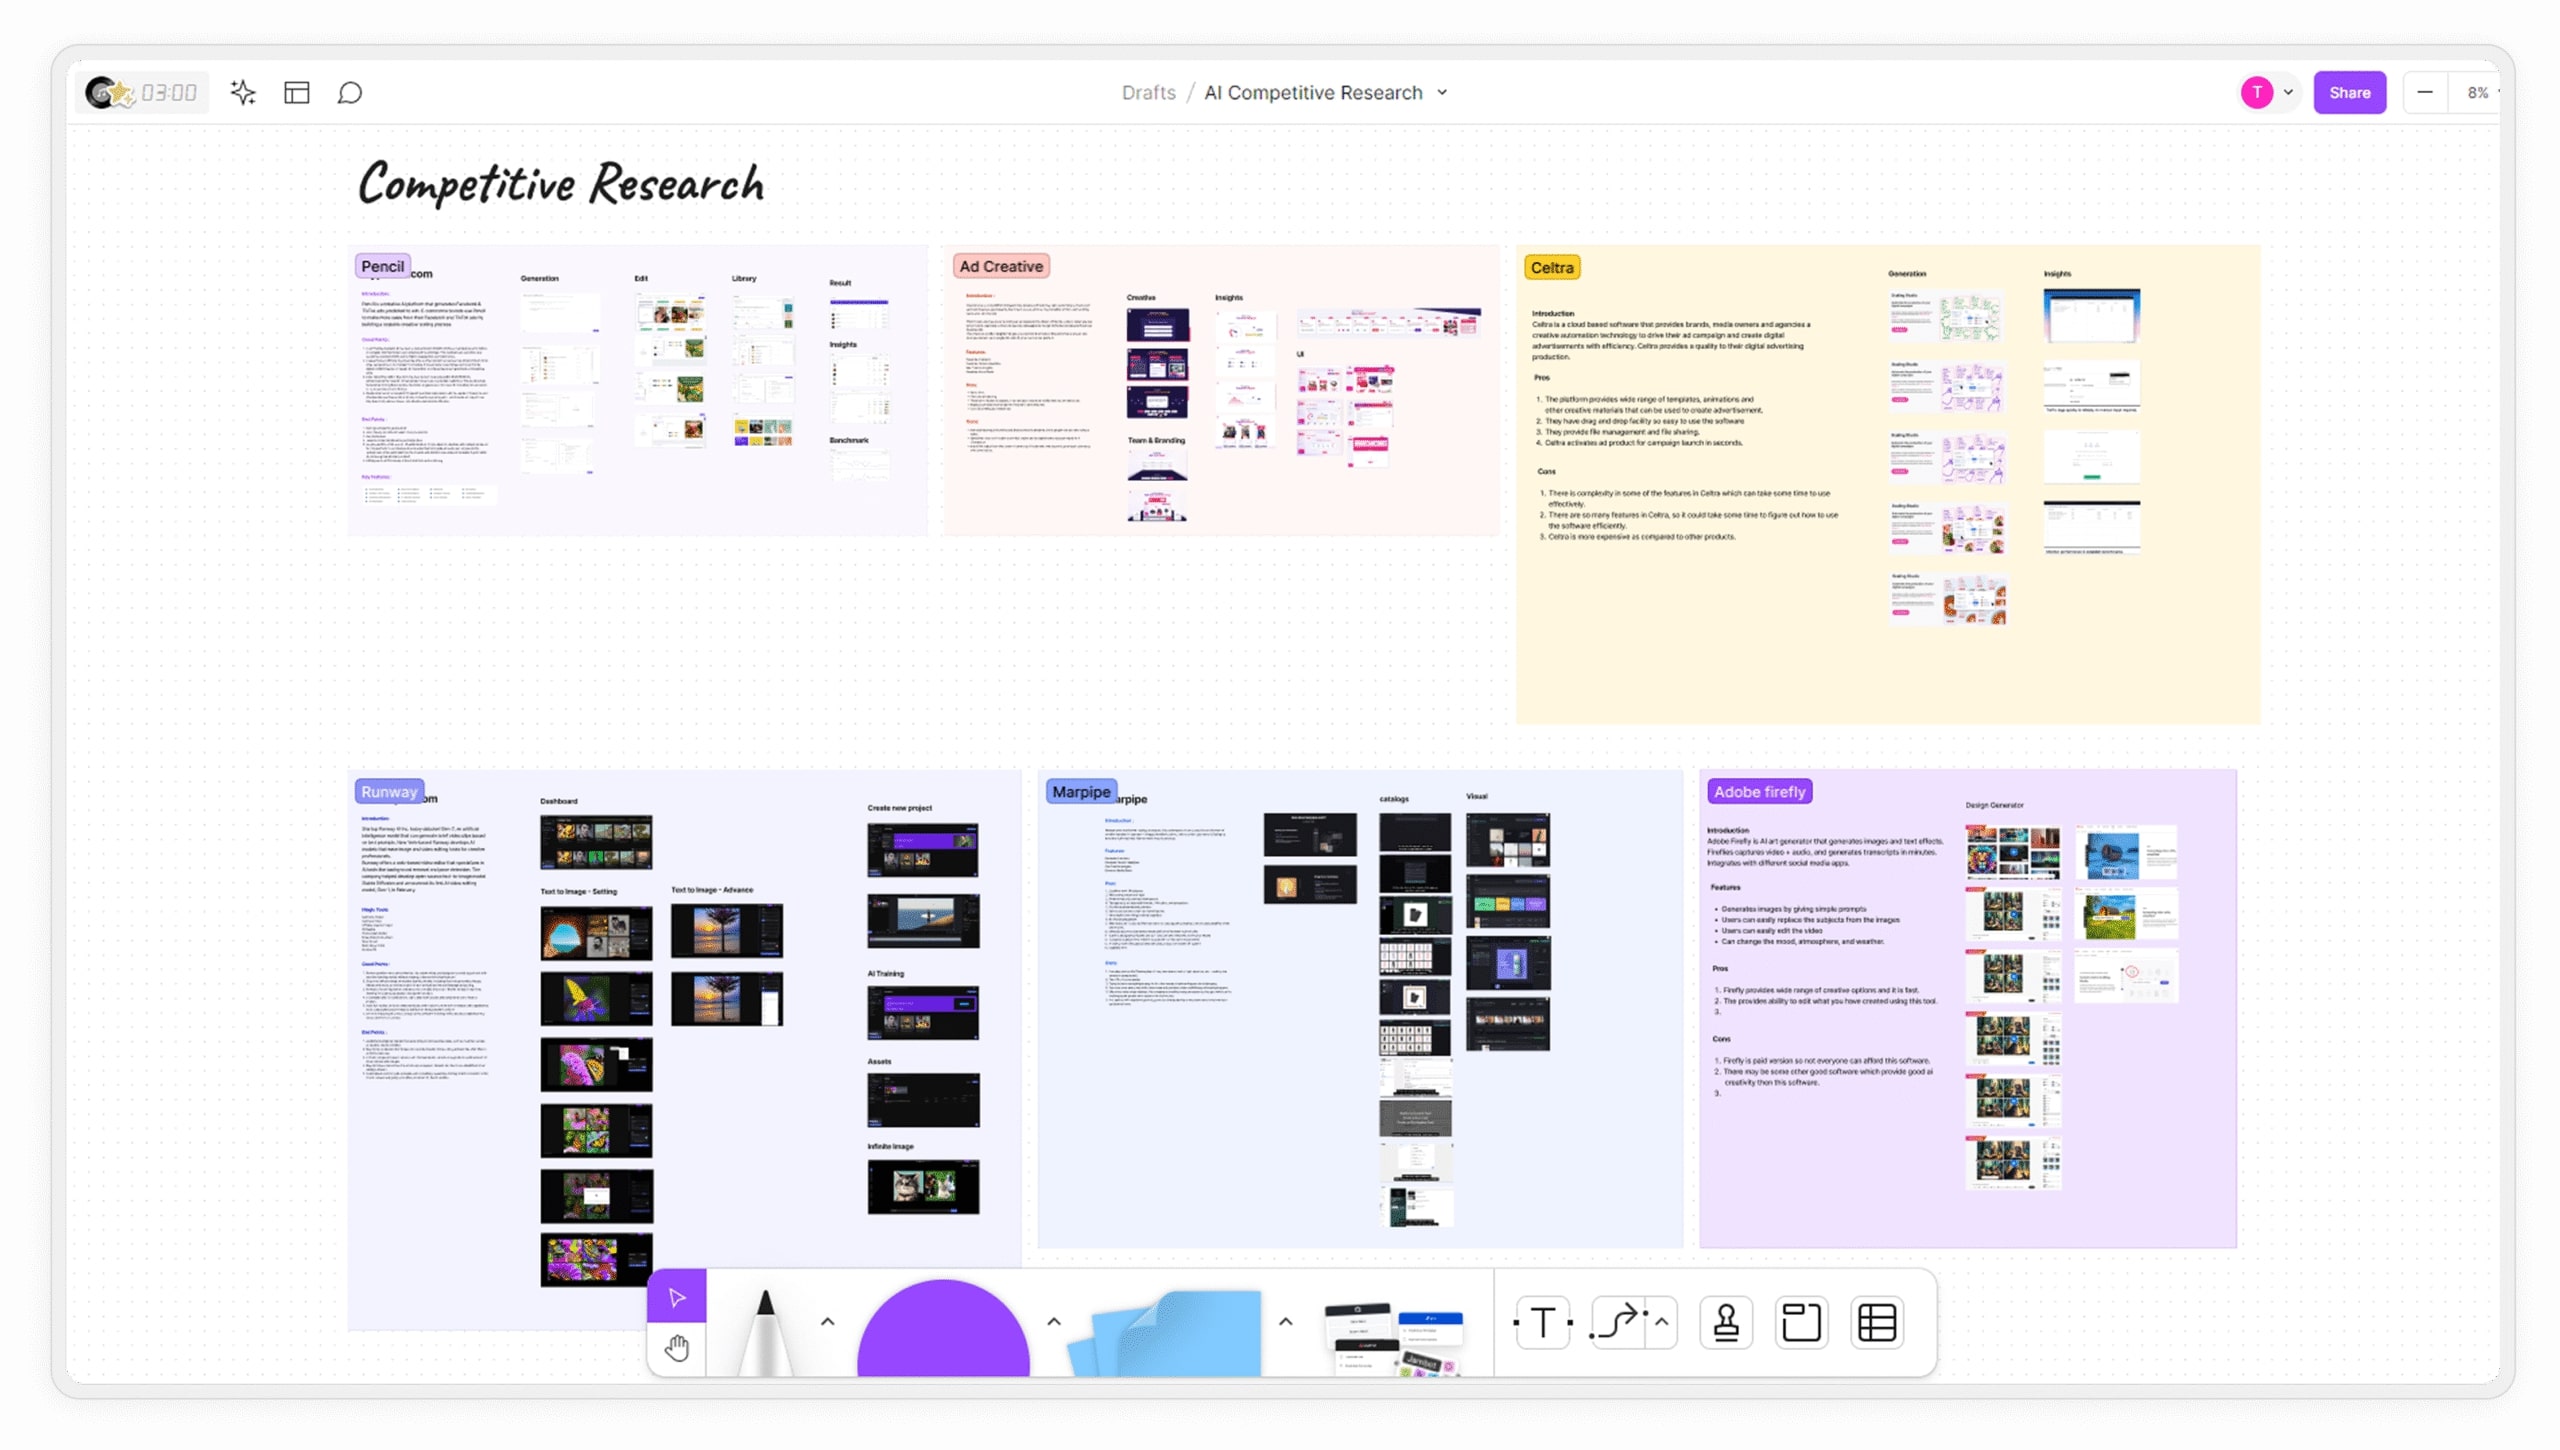
Task: Select first Adobe firefly Design Generator image
Action: (x=2012, y=851)
